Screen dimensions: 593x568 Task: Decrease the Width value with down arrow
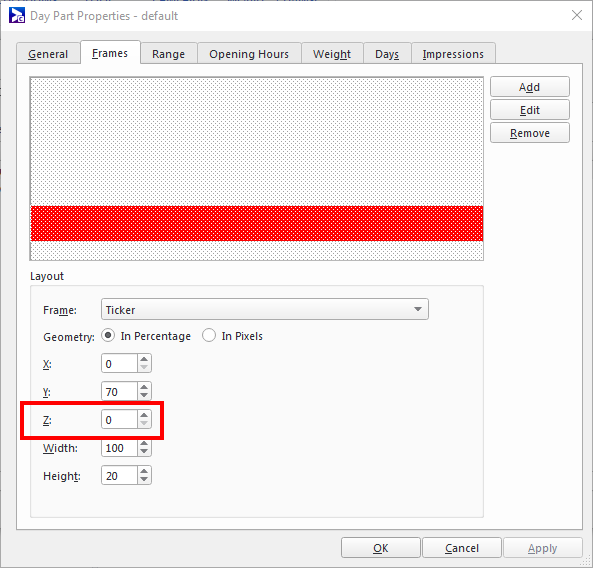tap(144, 452)
